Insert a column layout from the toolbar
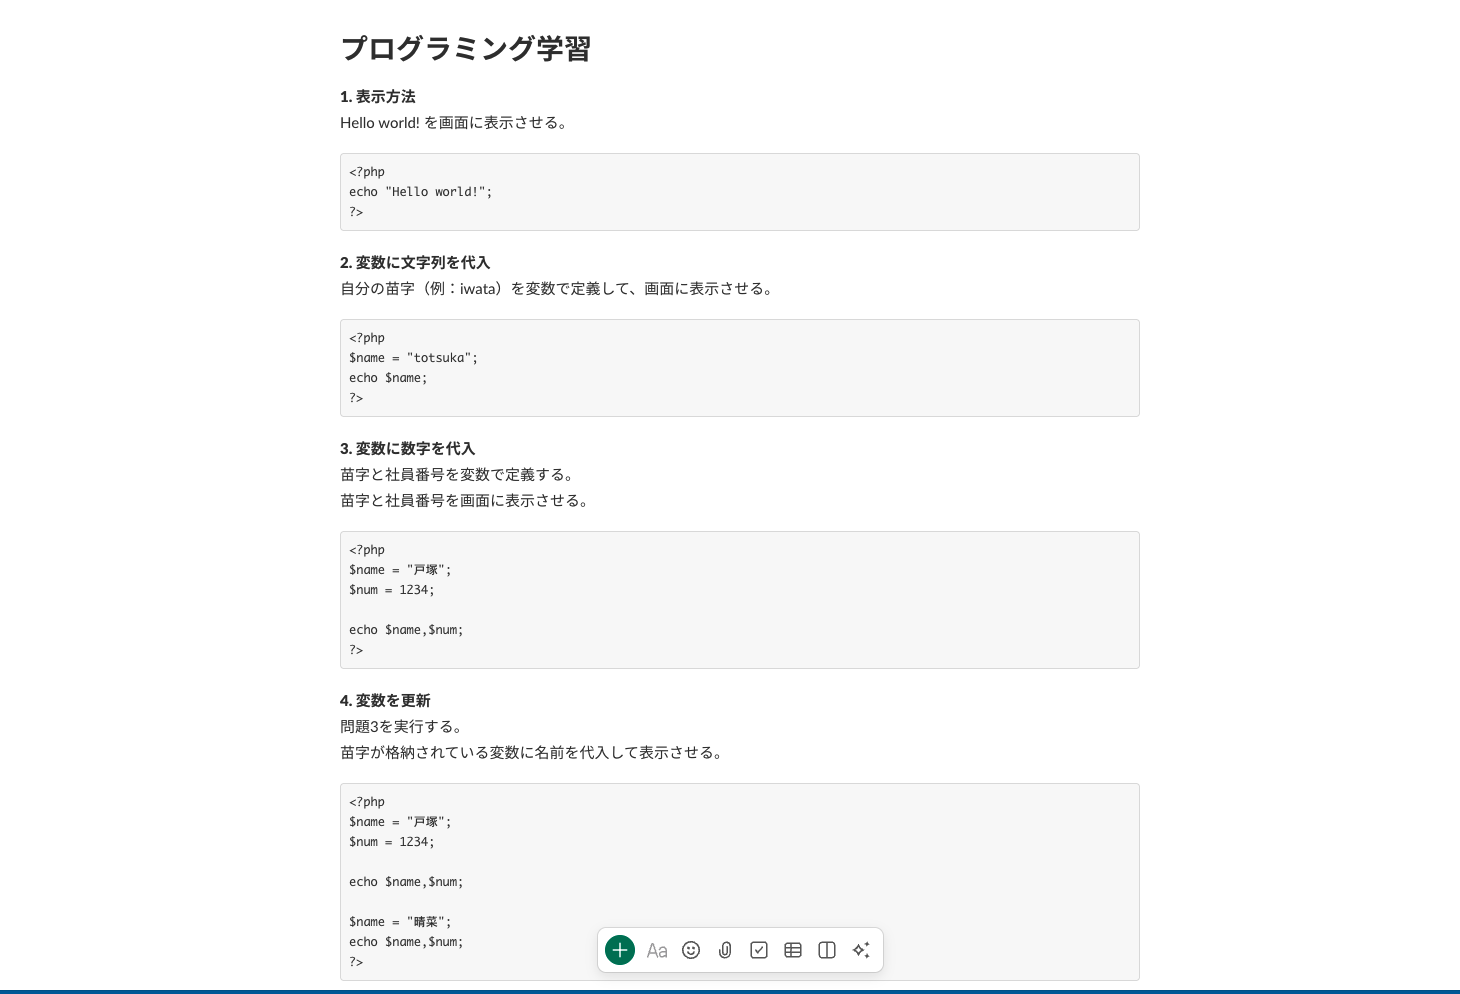The width and height of the screenshot is (1460, 994). (x=827, y=950)
